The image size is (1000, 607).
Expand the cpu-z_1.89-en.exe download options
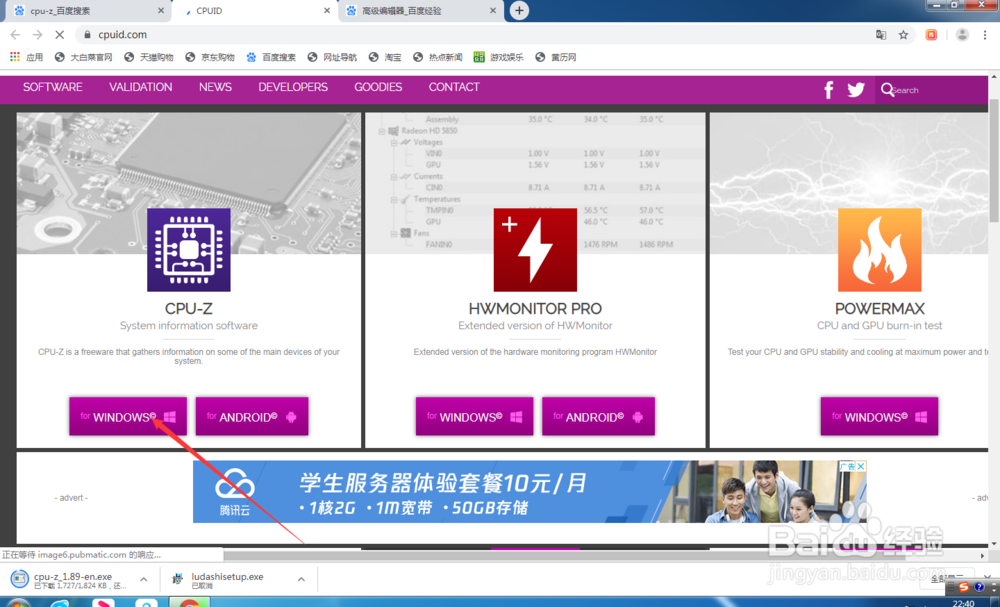pos(143,578)
